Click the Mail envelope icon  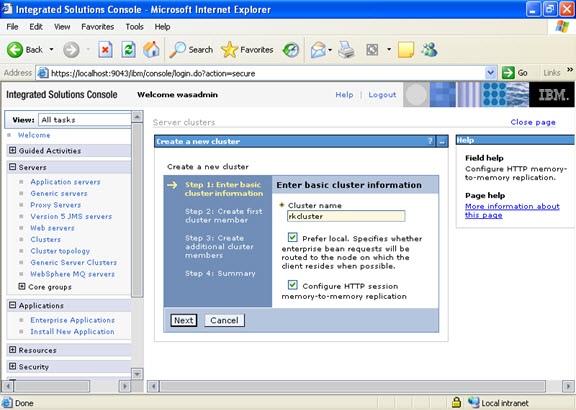(x=318, y=50)
